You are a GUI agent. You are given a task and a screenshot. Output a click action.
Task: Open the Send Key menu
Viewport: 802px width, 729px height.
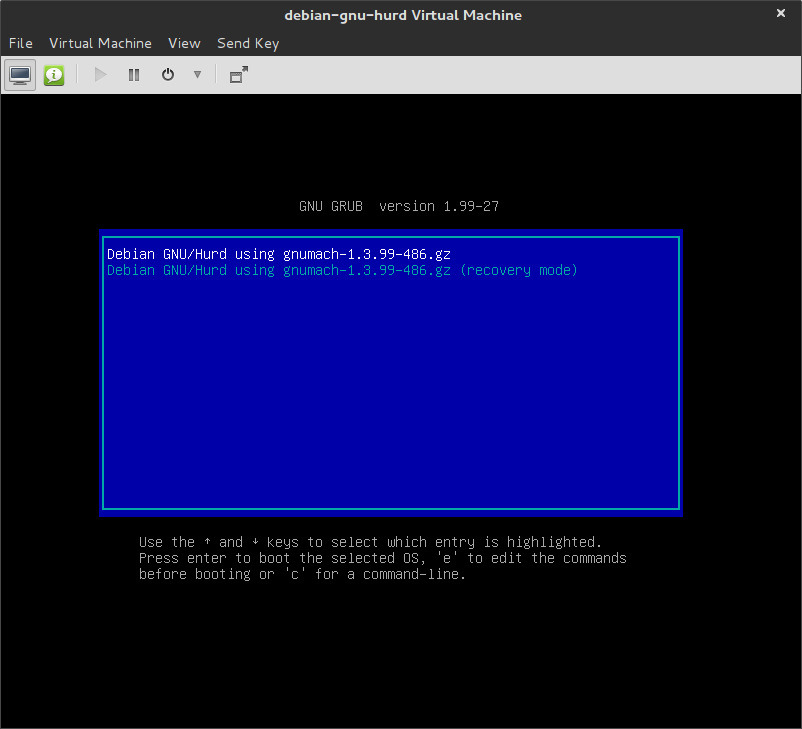[248, 43]
